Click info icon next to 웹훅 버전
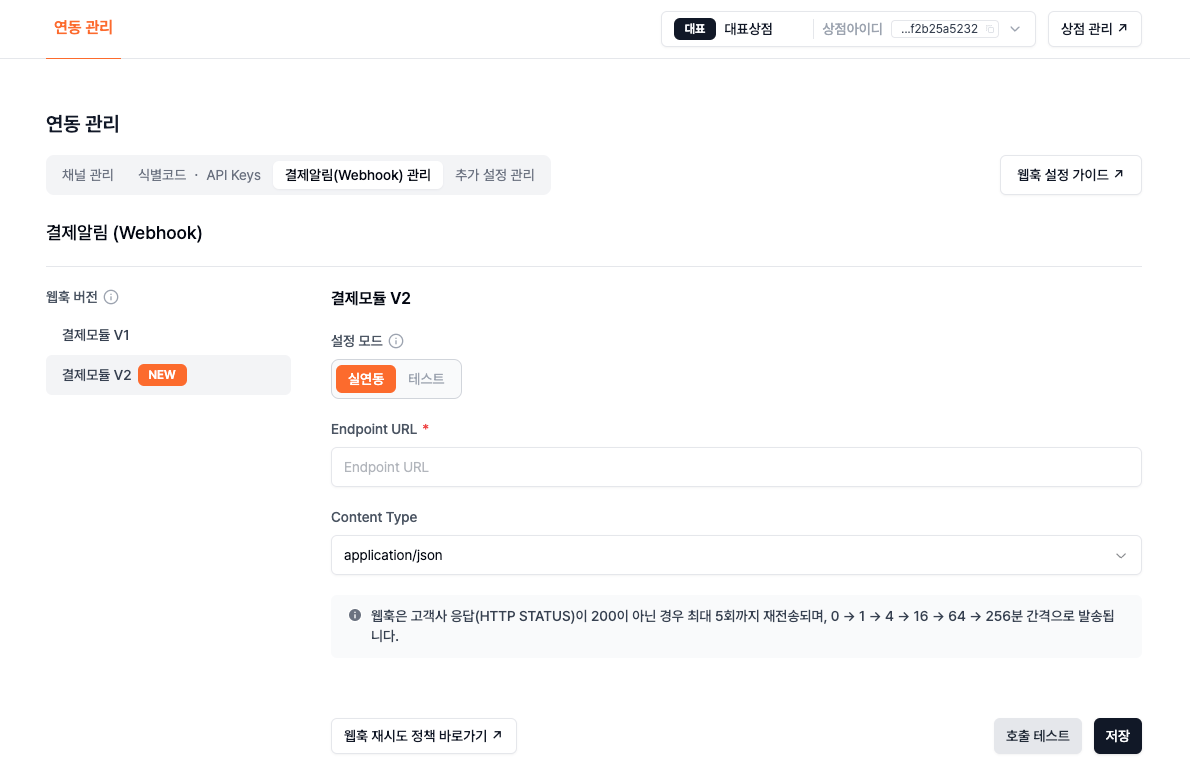Viewport: 1190px width, 778px height. [111, 297]
